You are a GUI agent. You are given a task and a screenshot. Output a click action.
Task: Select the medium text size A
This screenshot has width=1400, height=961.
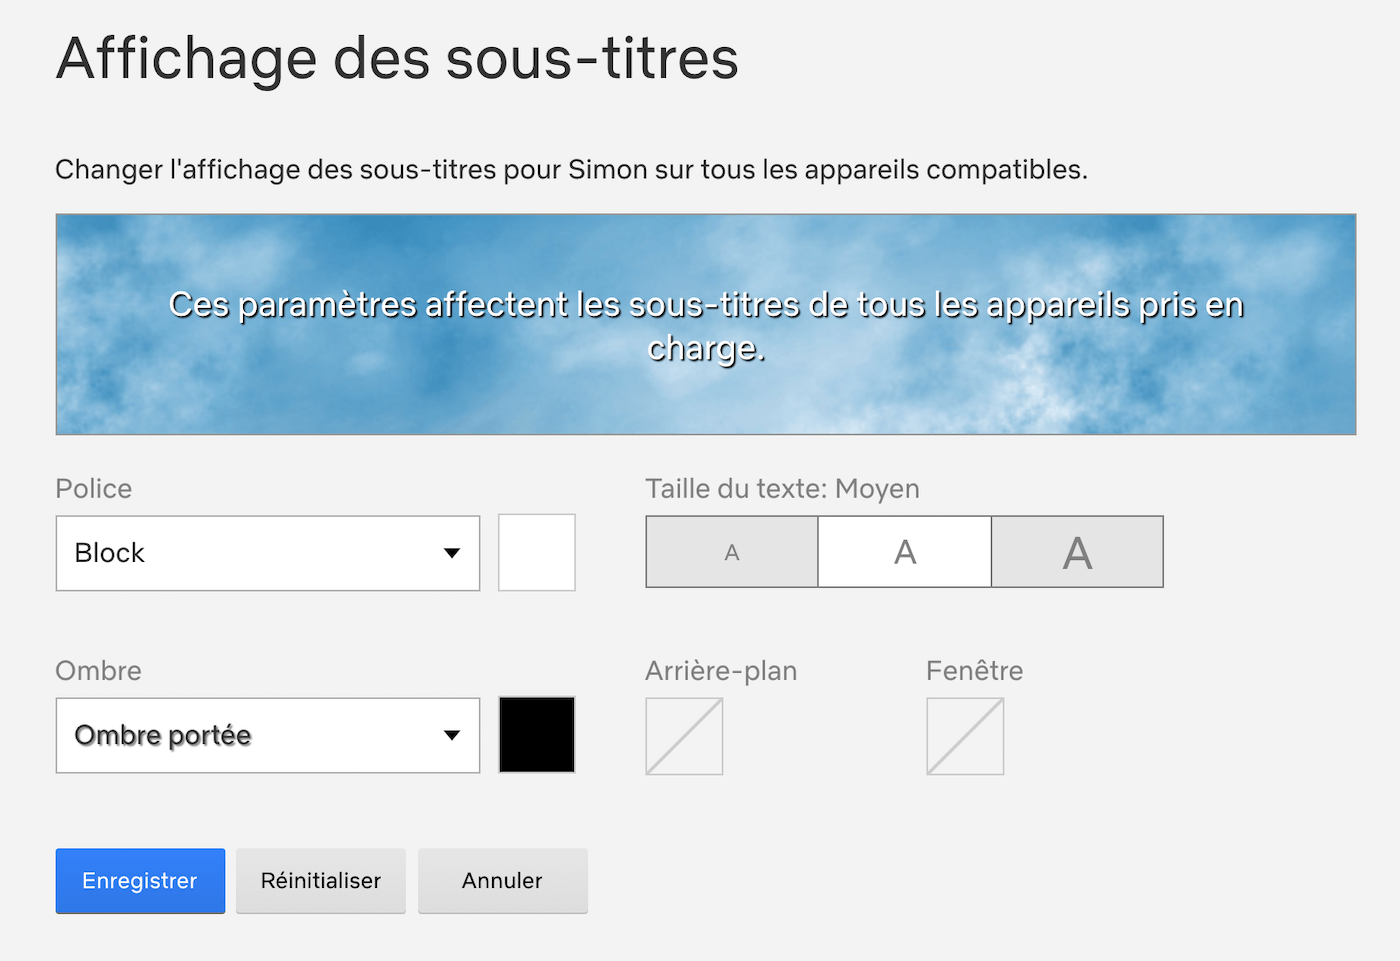coord(905,552)
